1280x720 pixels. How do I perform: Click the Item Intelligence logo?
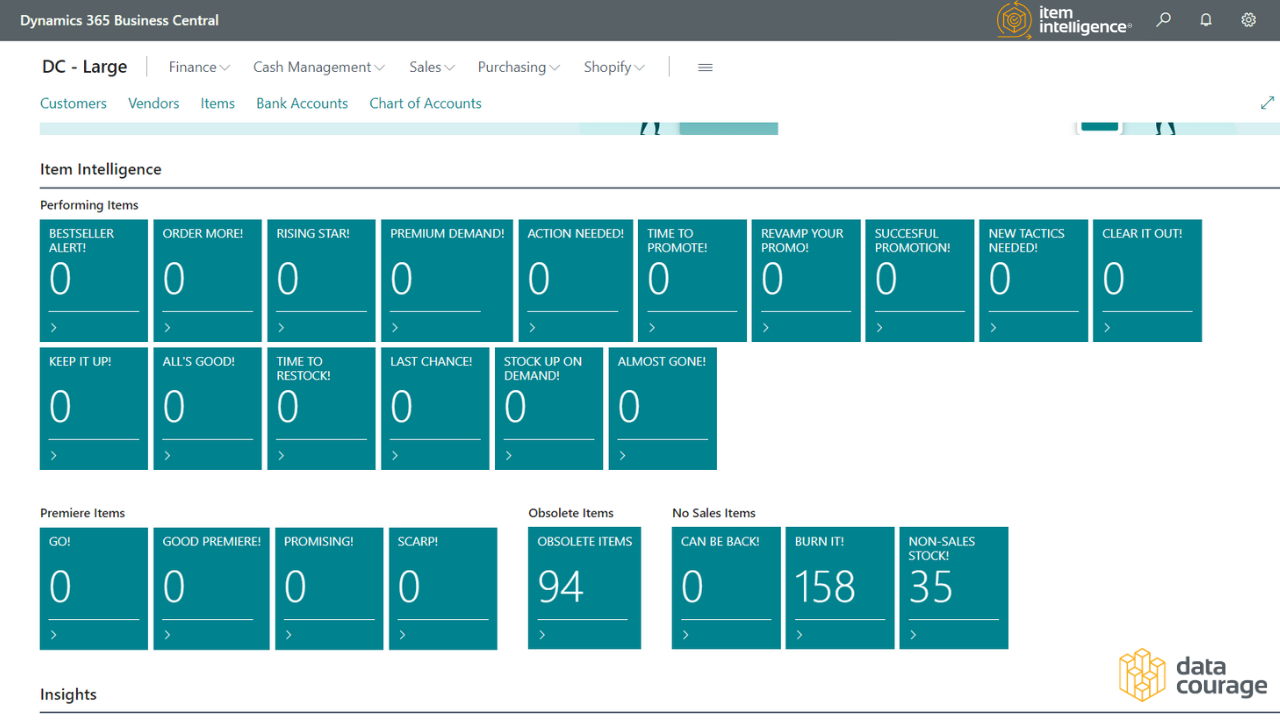coord(1064,20)
